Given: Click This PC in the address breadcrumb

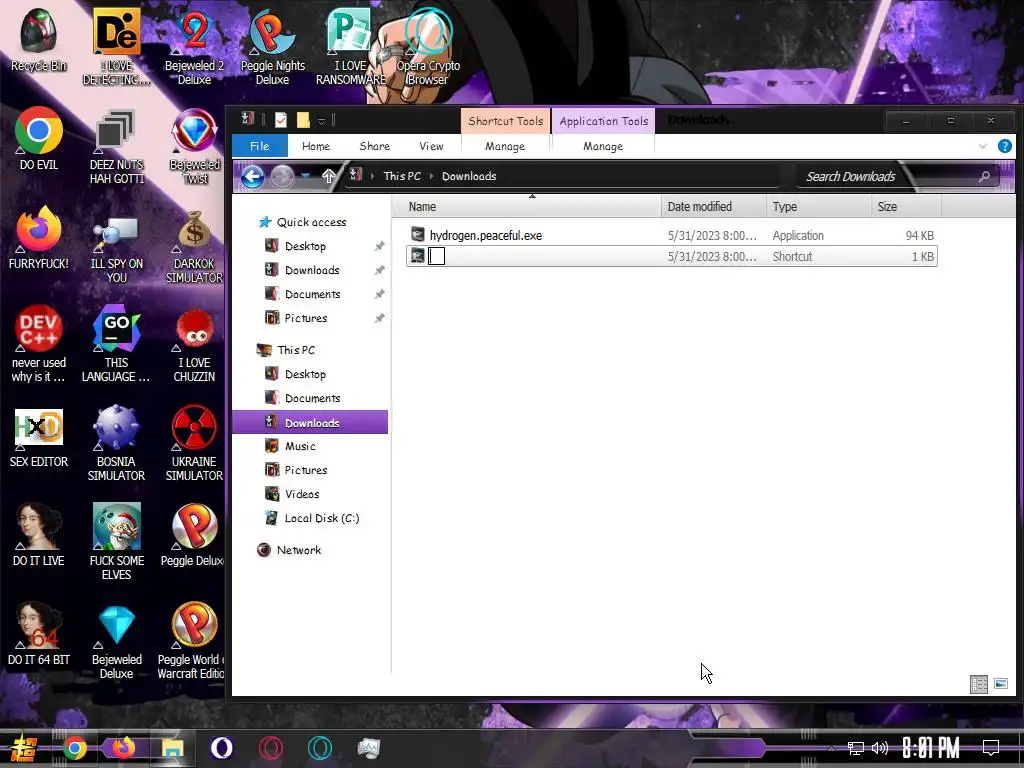Looking at the screenshot, I should click(x=402, y=176).
